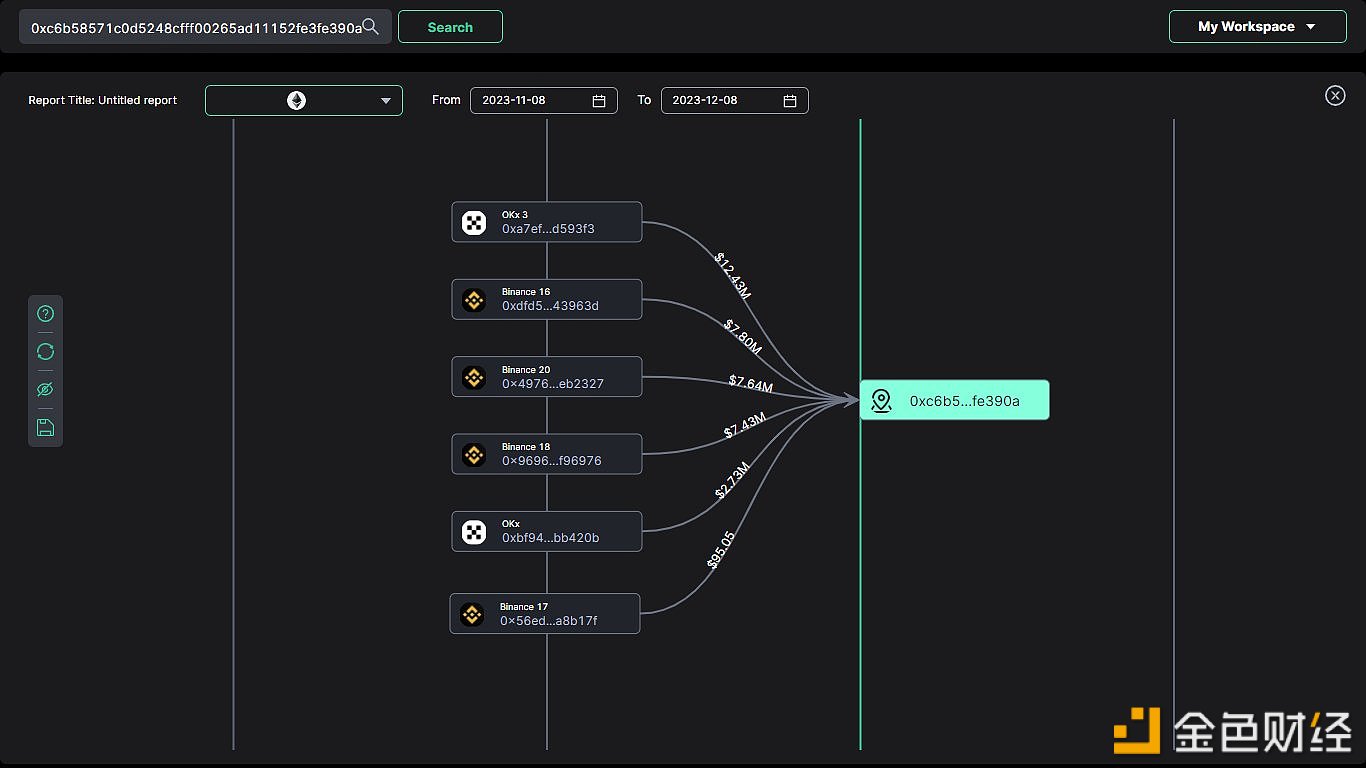Edit the To date 2023-12-08 field
1366x768 pixels.
(x=735, y=100)
